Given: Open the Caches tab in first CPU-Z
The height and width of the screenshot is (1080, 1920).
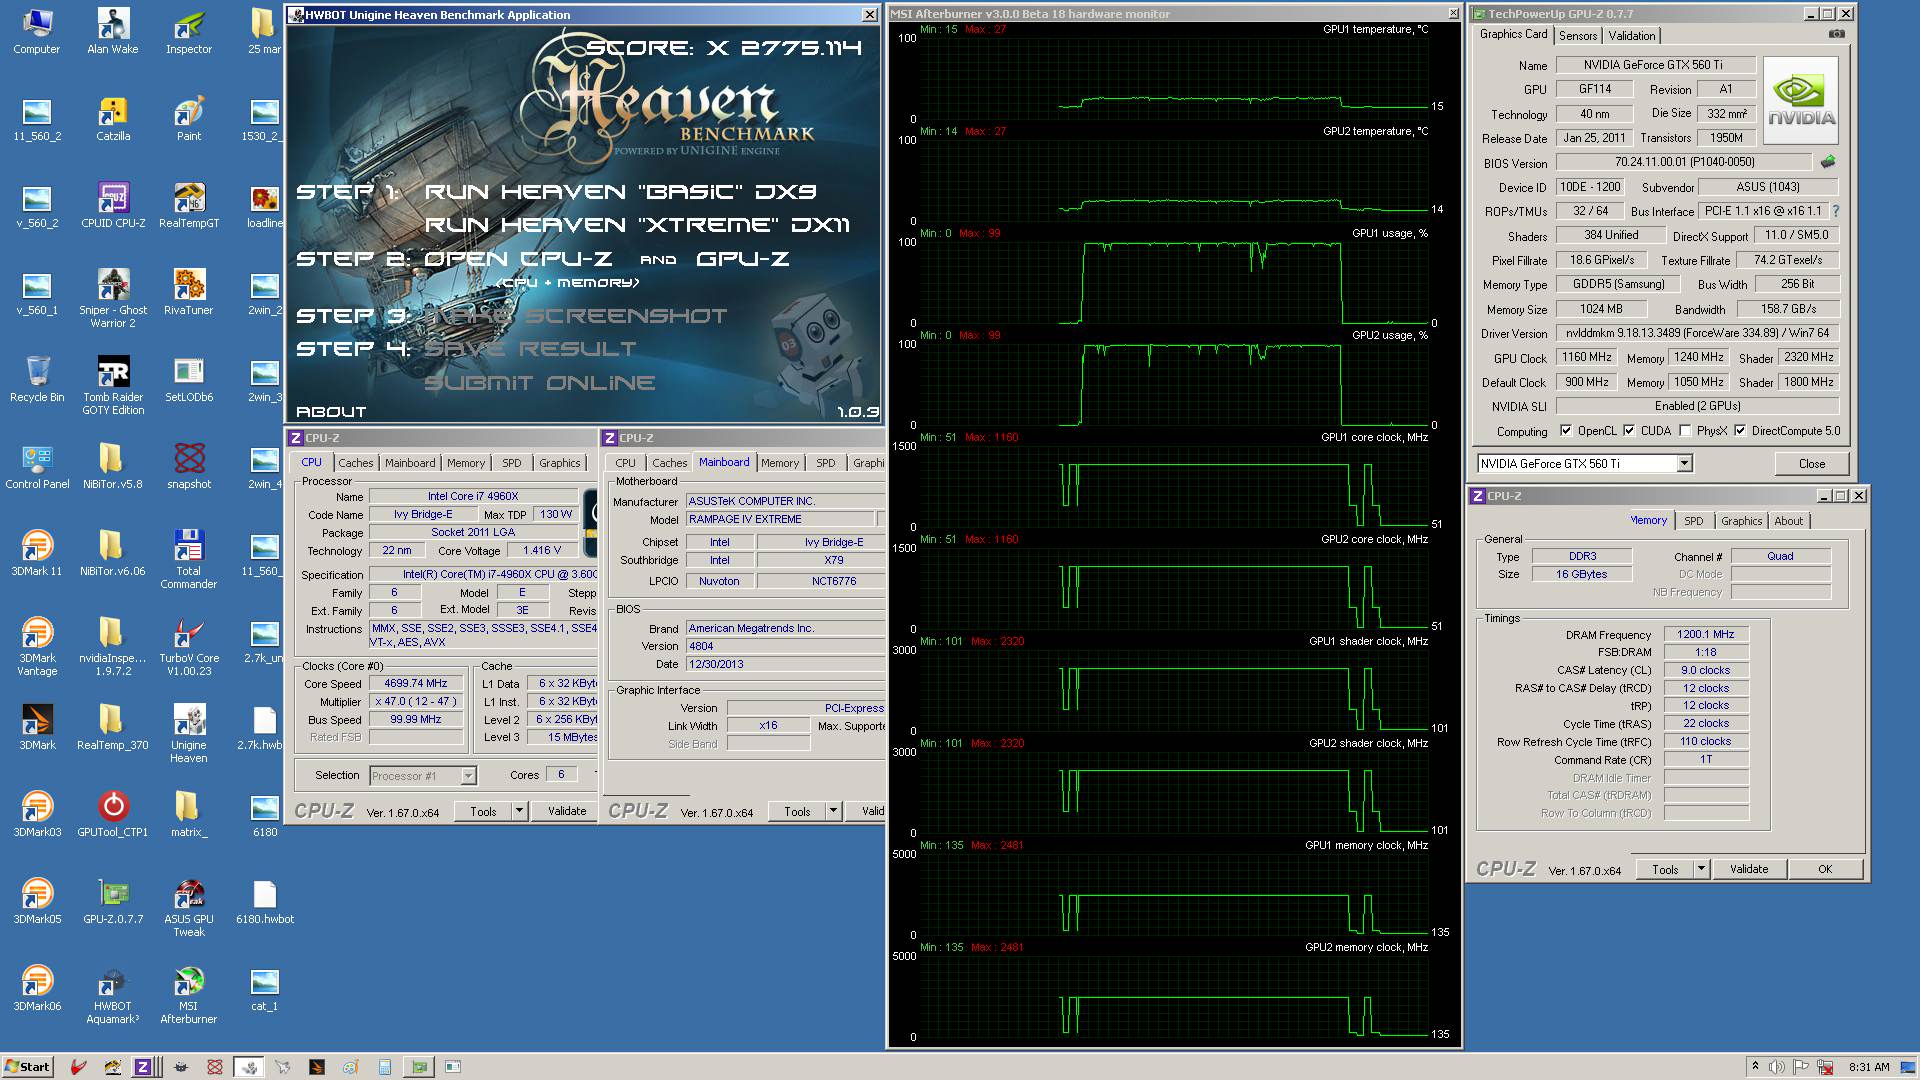Looking at the screenshot, I should [355, 463].
